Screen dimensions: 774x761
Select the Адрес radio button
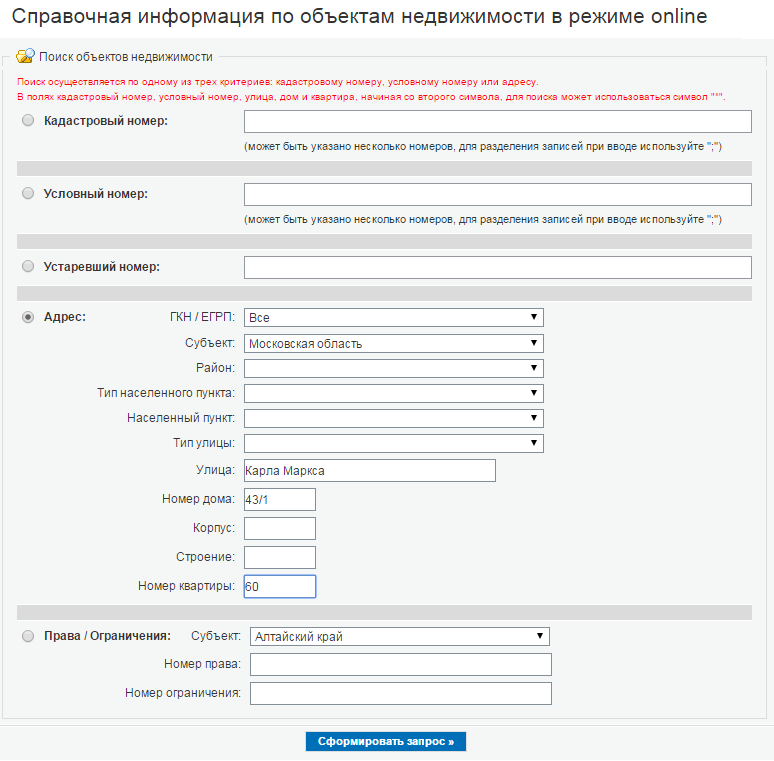(x=28, y=317)
